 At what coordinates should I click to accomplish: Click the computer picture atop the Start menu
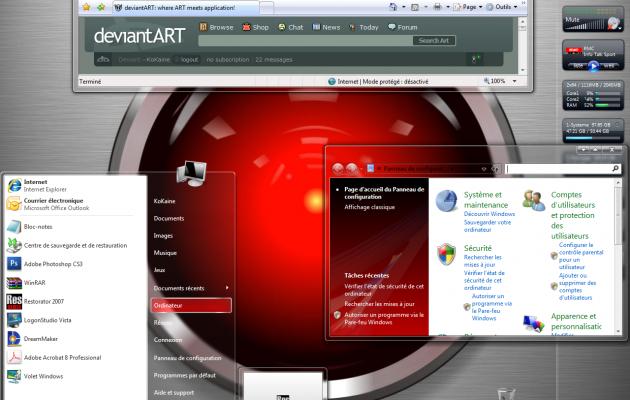192,173
